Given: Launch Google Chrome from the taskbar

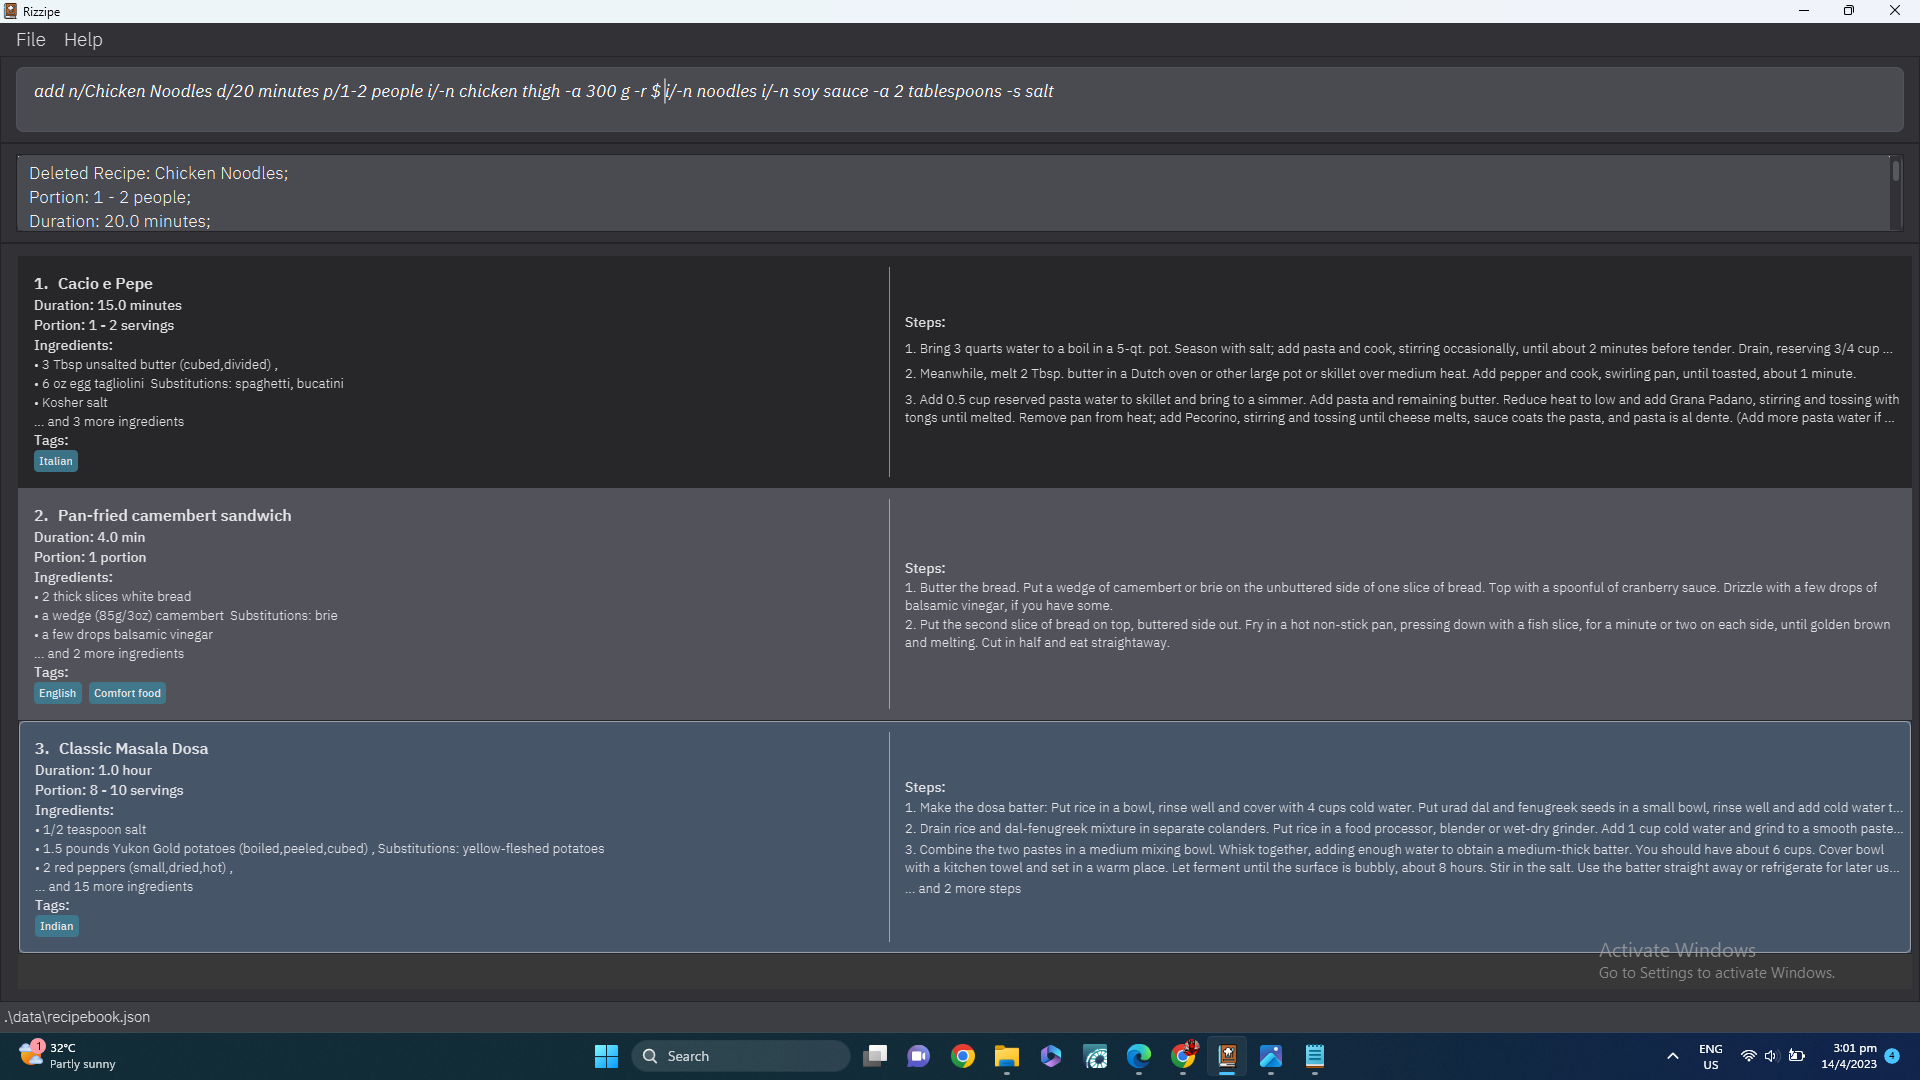Looking at the screenshot, I should (963, 1056).
